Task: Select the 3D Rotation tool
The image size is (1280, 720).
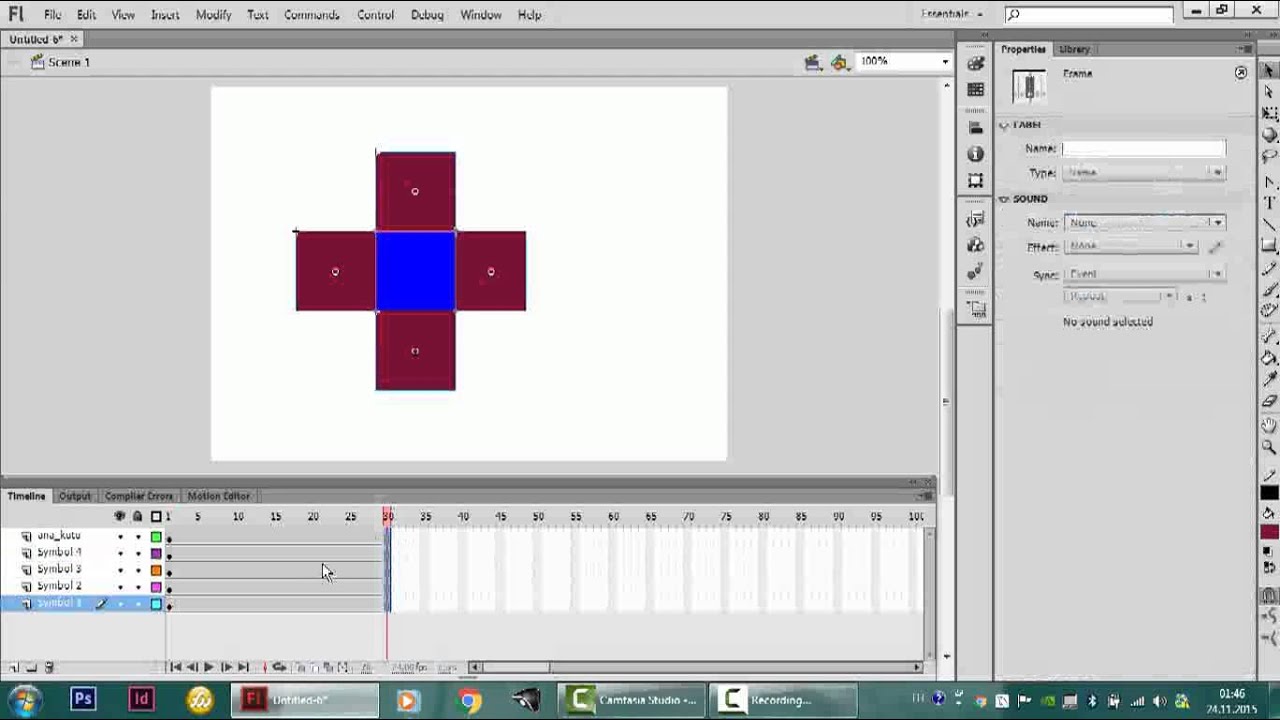Action: (1269, 135)
